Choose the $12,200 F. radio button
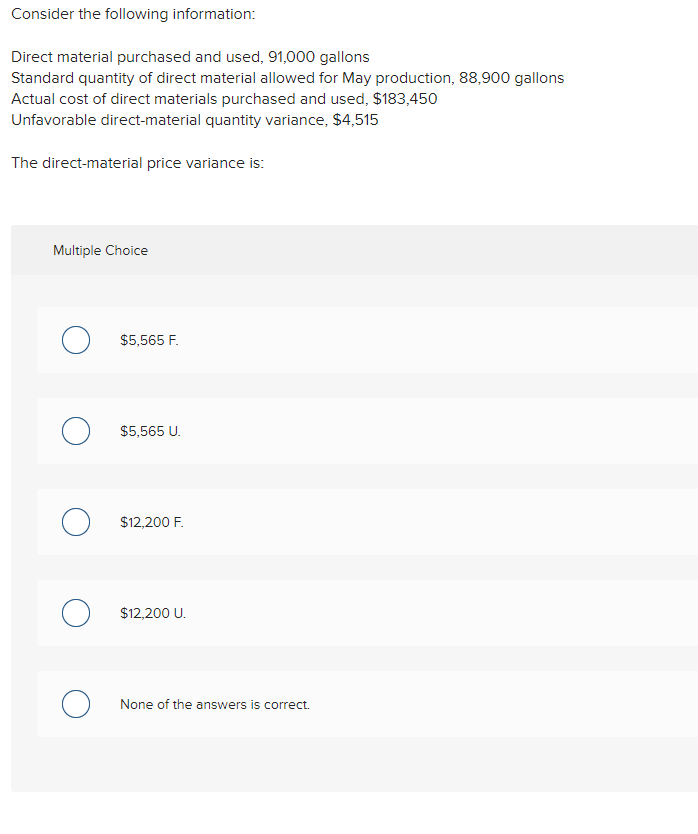Viewport: 698px width, 834px height. click(x=76, y=522)
